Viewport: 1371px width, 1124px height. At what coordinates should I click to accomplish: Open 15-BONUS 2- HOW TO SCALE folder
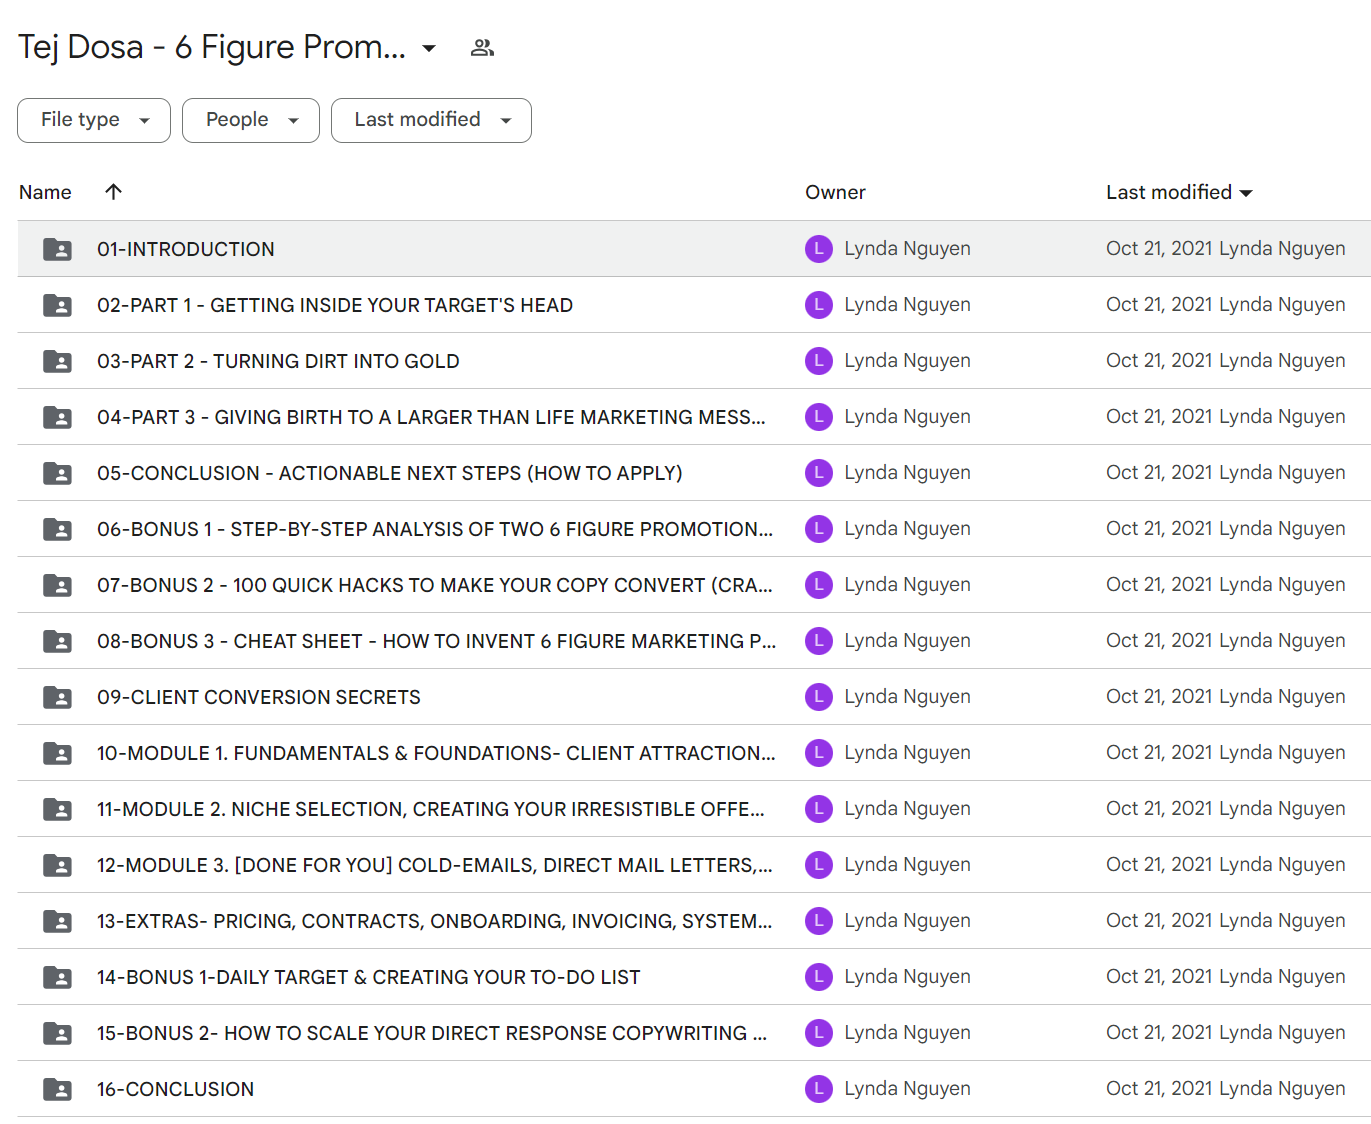[432, 1033]
